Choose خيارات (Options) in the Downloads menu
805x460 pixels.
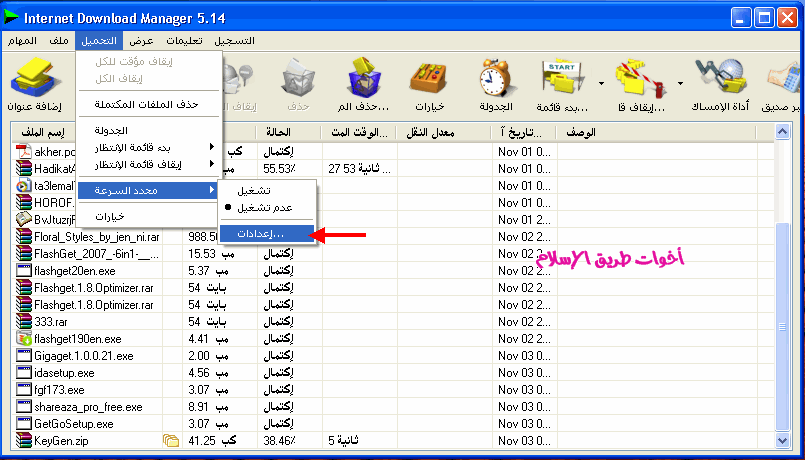pyautogui.click(x=149, y=216)
